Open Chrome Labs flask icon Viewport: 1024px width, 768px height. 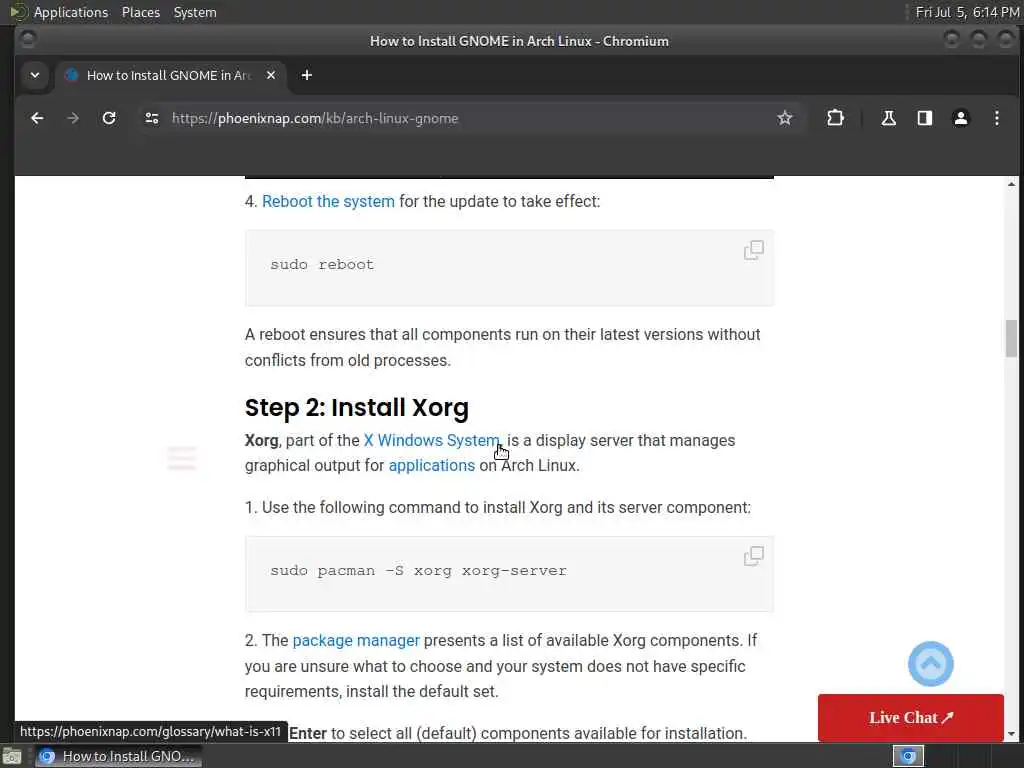tap(888, 118)
